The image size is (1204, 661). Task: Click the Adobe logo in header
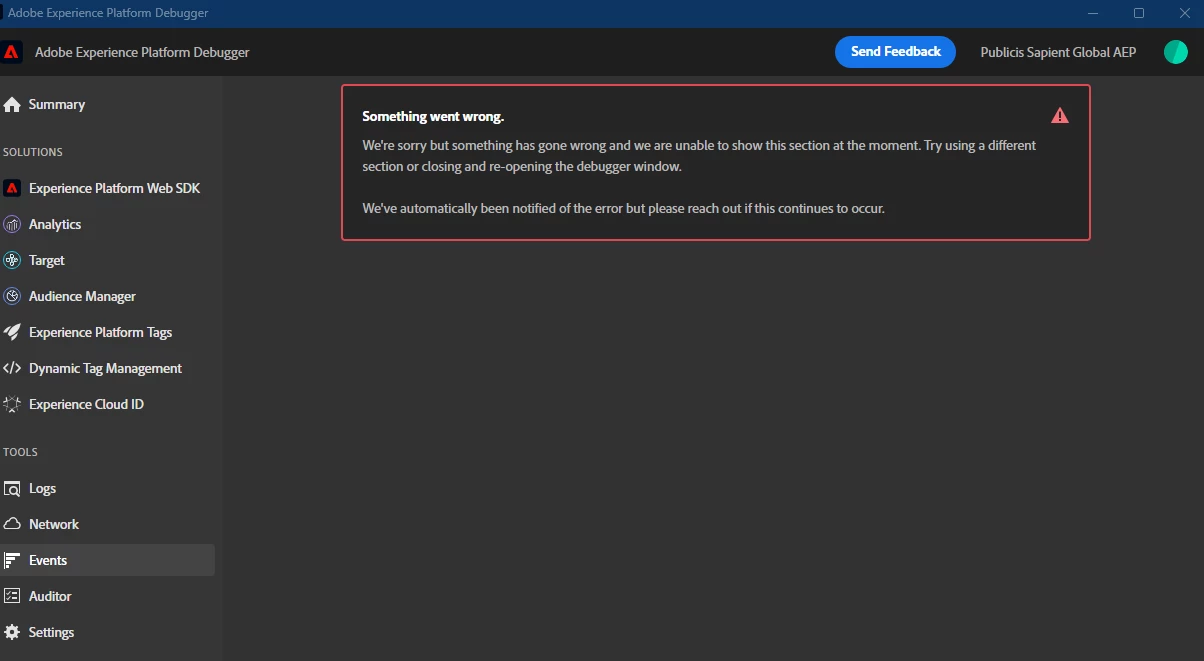click(x=12, y=52)
